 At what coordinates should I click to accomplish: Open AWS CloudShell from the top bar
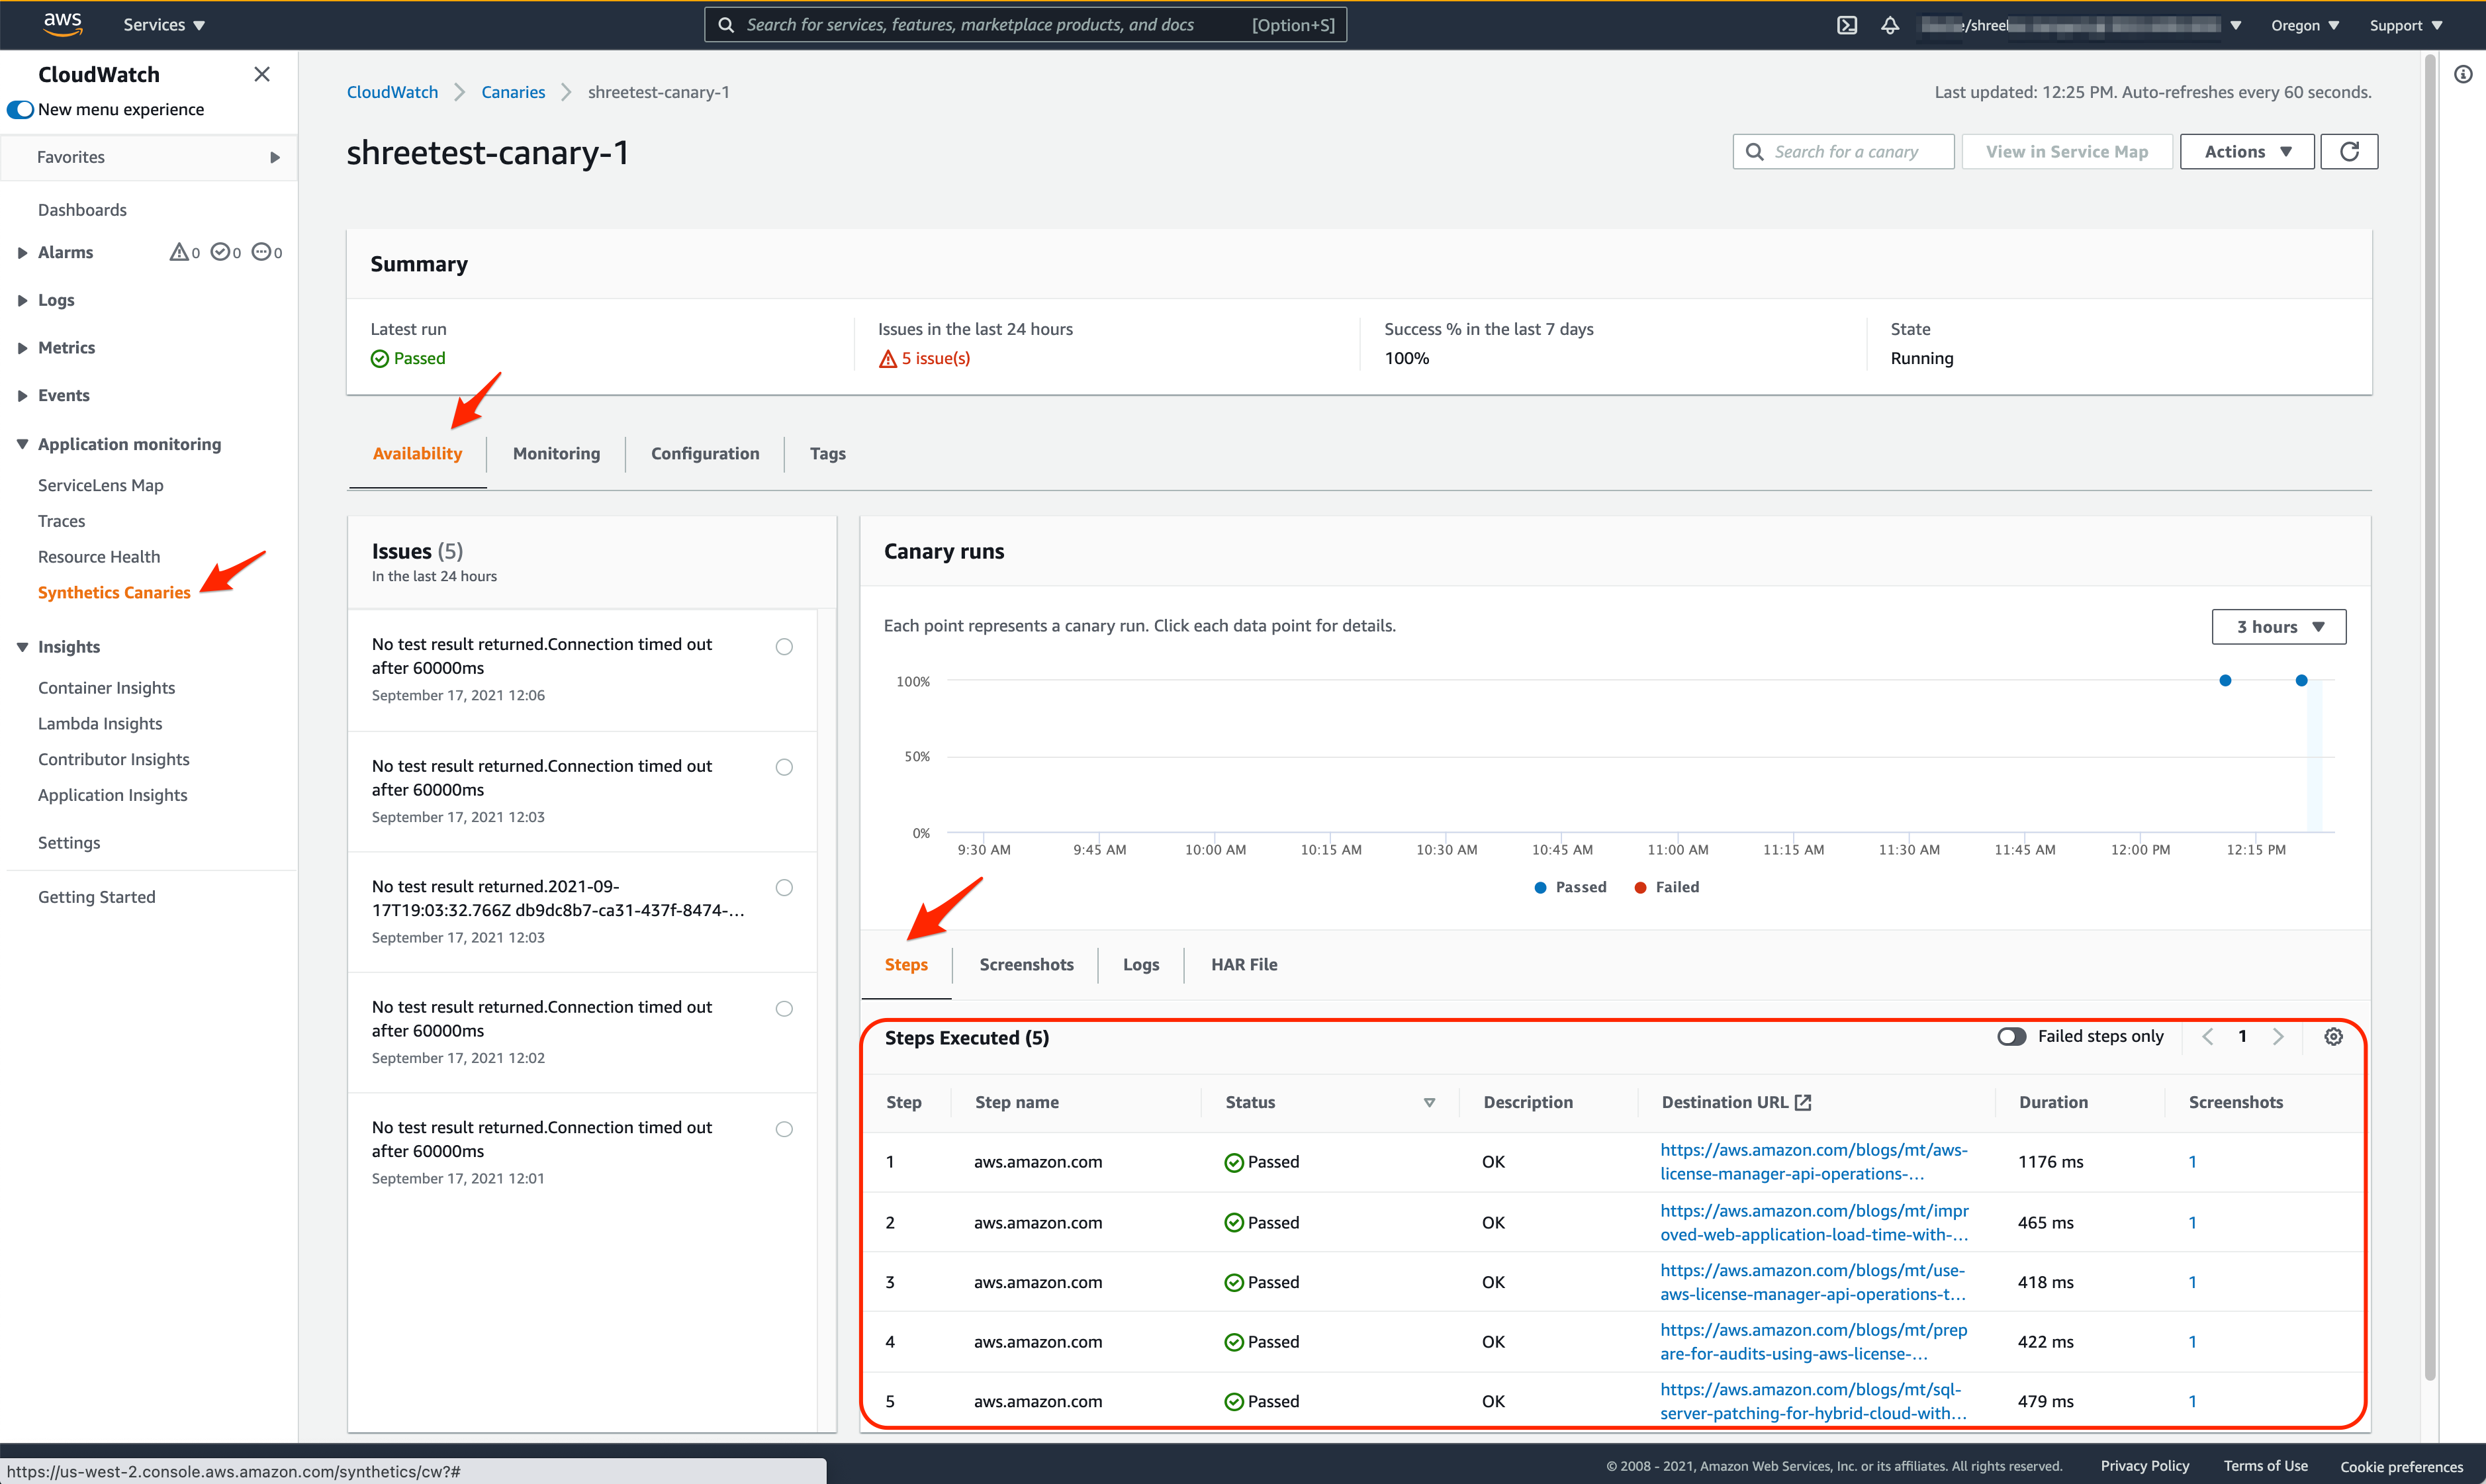(1847, 24)
